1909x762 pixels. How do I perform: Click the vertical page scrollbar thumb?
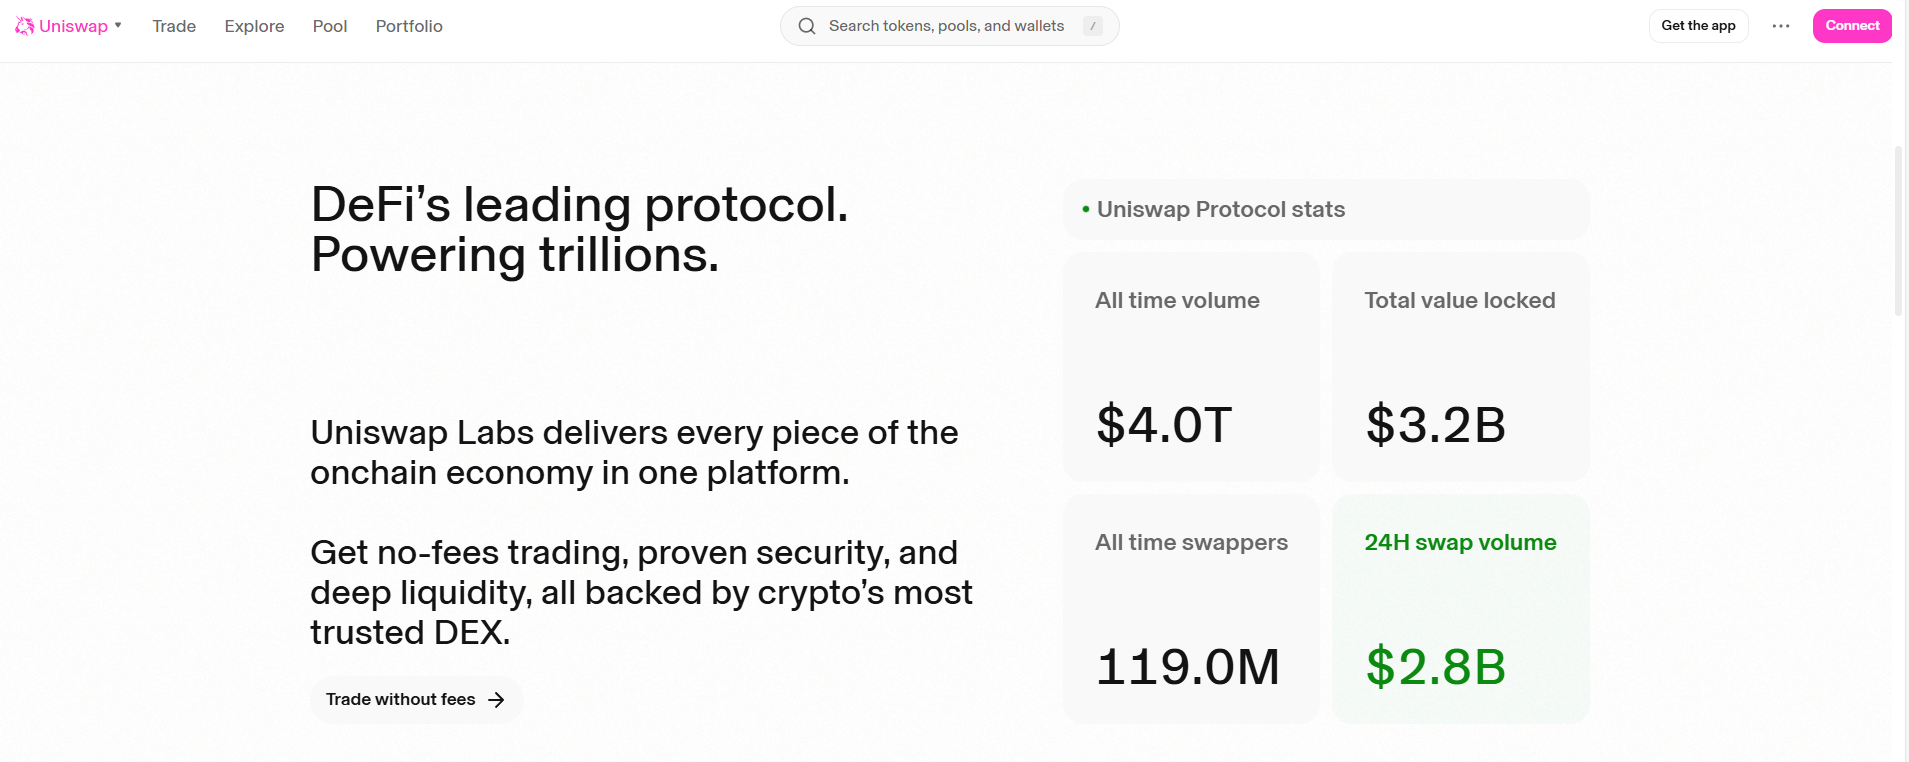point(1898,230)
